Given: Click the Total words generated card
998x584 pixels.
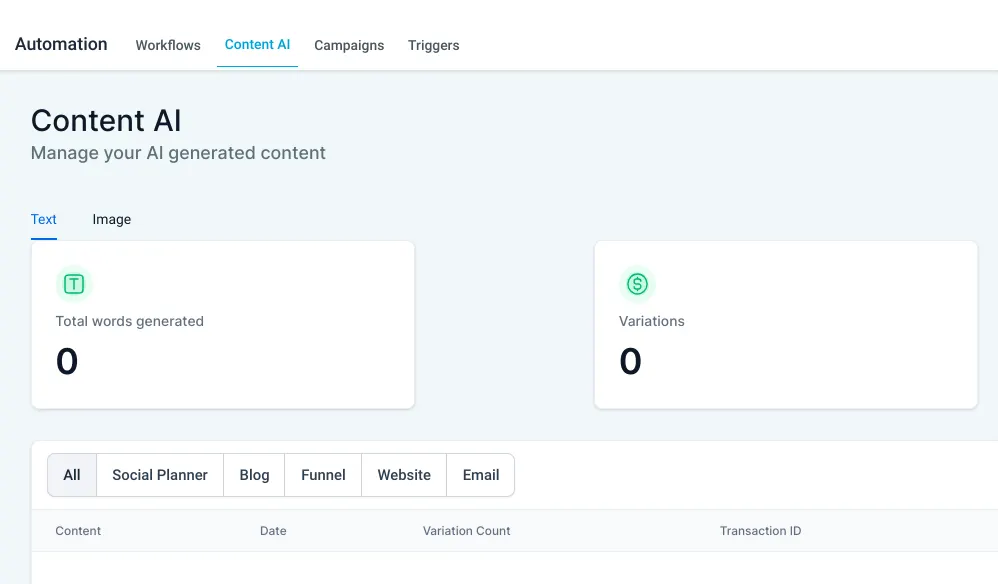Looking at the screenshot, I should (x=223, y=324).
